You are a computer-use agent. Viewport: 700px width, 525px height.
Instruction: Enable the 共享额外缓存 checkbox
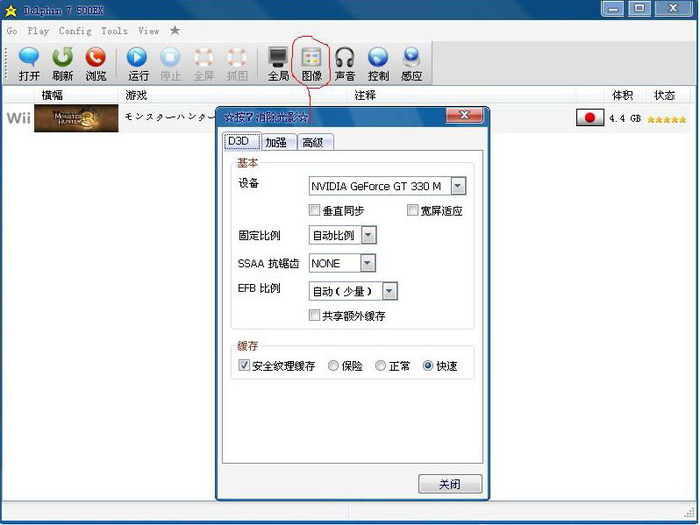(x=314, y=316)
